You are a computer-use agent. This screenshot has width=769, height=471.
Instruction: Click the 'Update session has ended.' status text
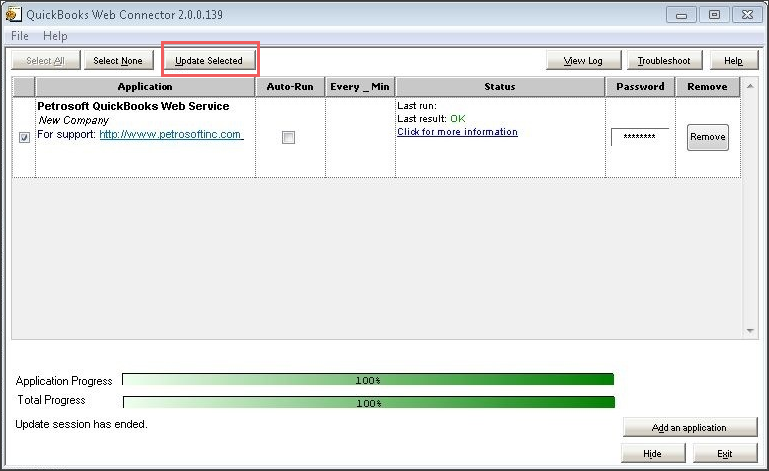tap(81, 424)
